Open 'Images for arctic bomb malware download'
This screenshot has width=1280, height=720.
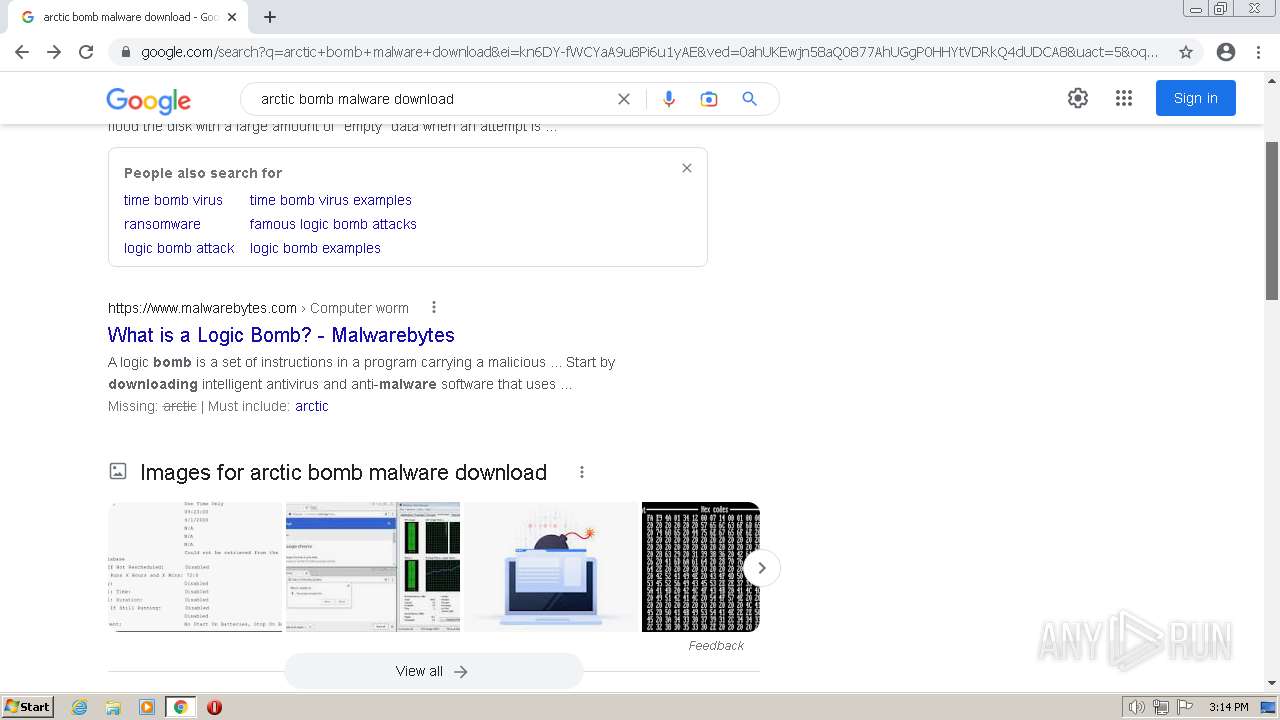coord(343,472)
